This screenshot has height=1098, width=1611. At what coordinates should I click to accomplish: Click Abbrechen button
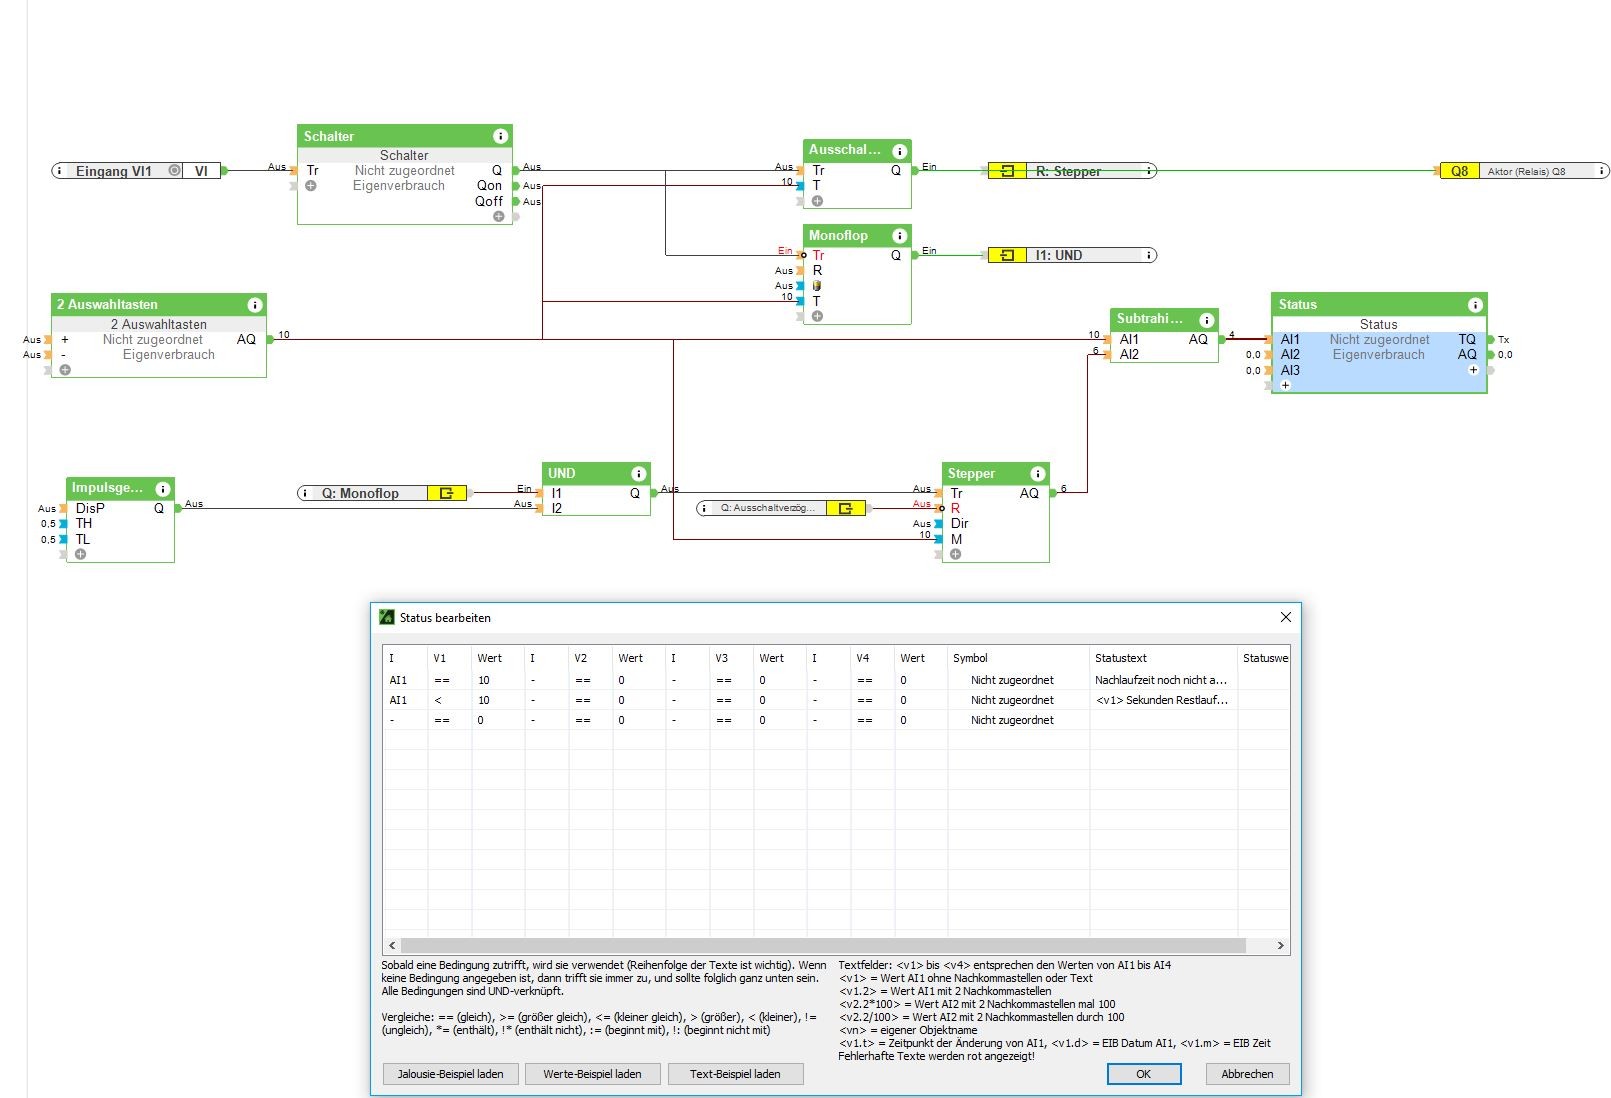tap(1247, 1074)
